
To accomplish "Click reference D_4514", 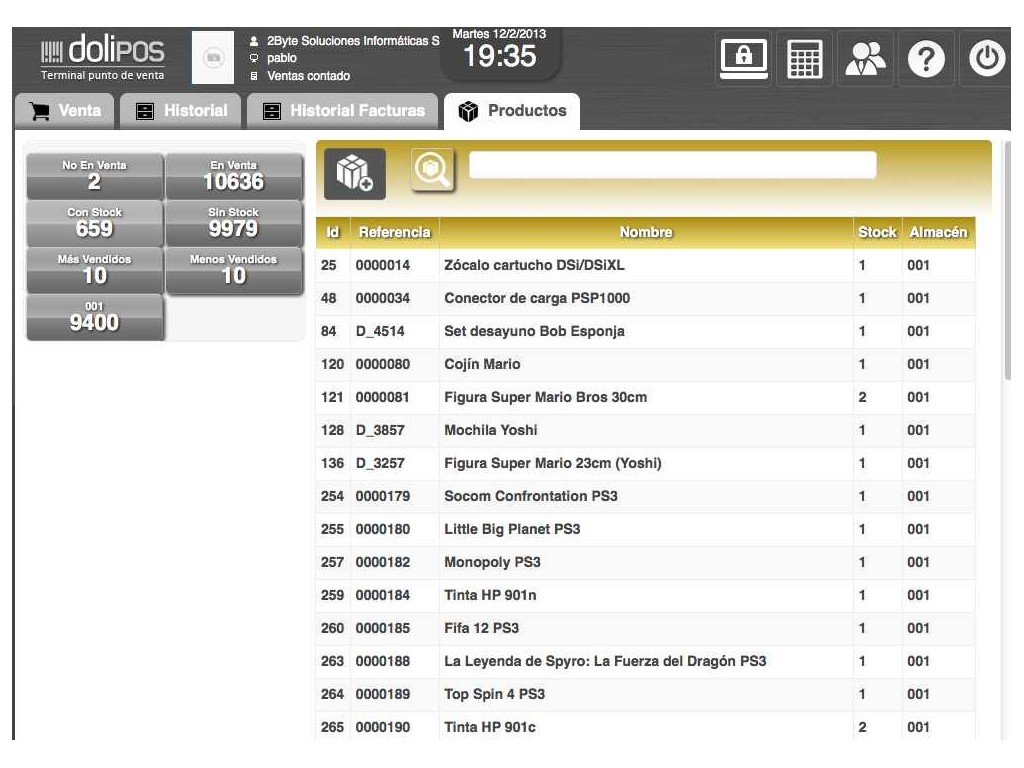I will pyautogui.click(x=380, y=331).
